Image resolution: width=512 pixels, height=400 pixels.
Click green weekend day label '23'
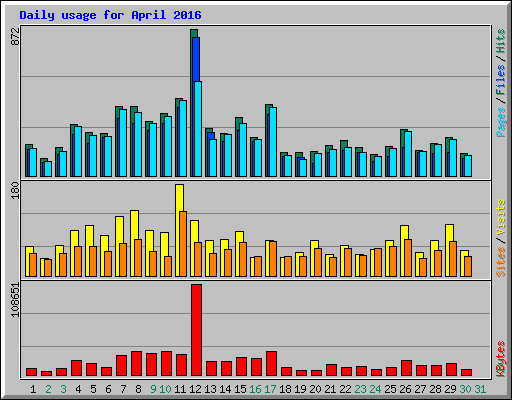click(x=360, y=389)
